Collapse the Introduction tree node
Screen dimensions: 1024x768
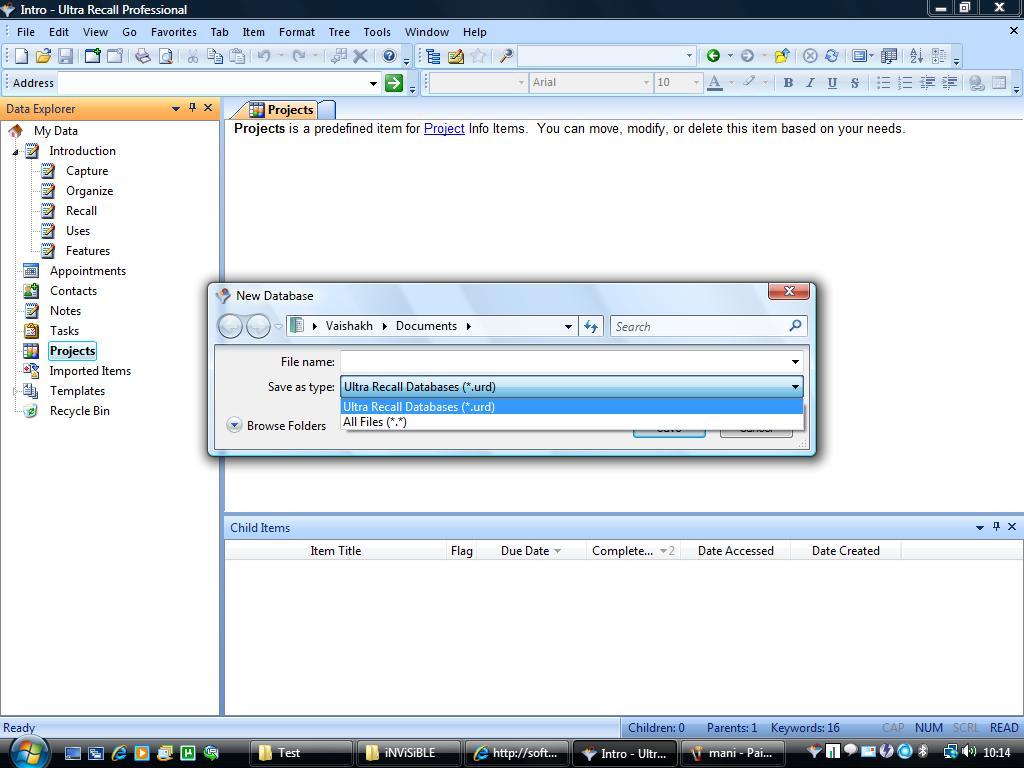tap(15, 152)
